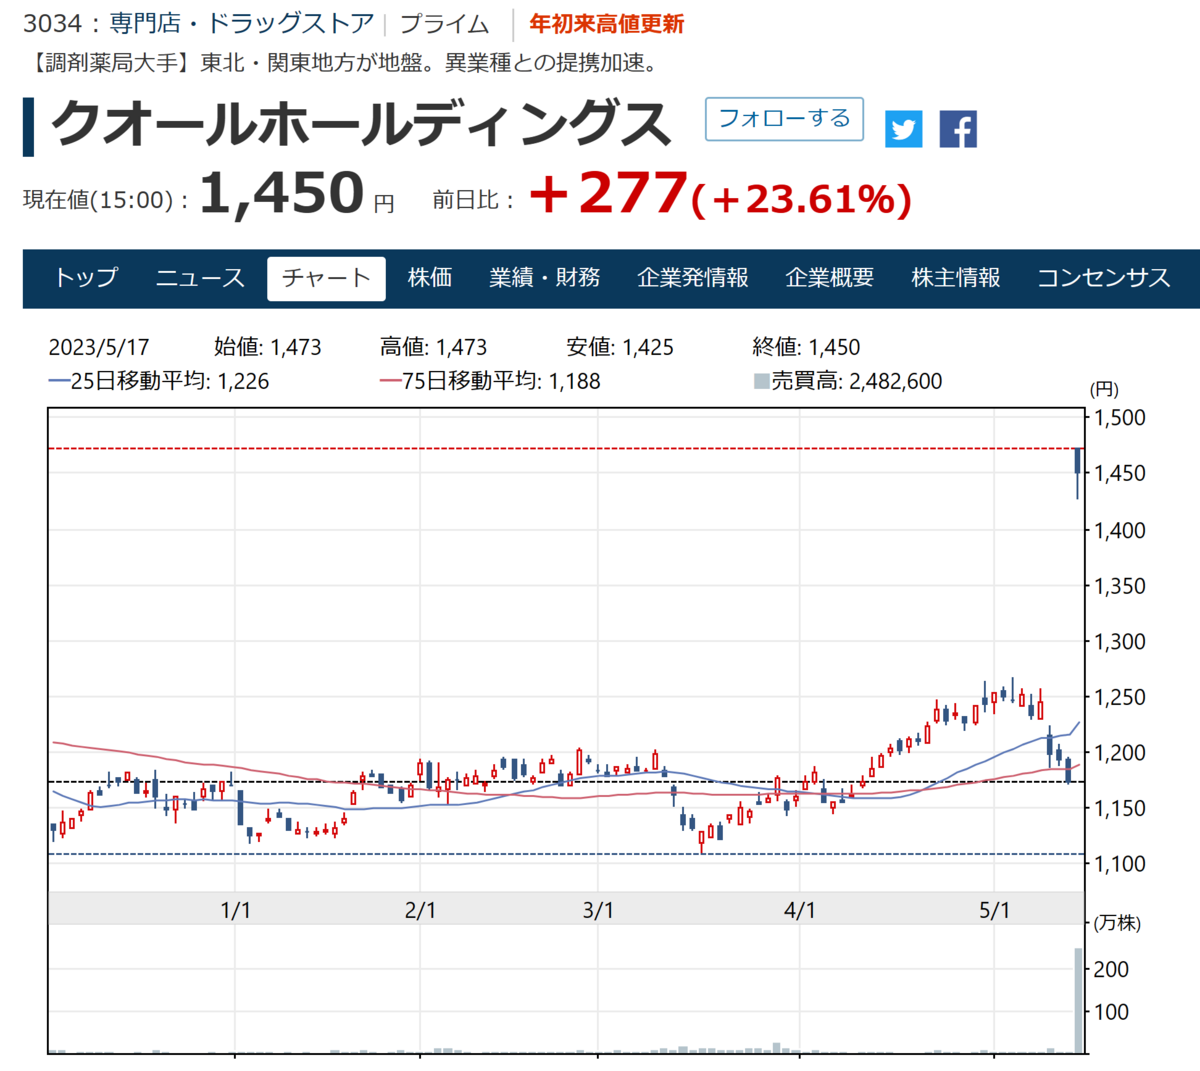Click the tall volume bar on 5/17
Viewport: 1200px width, 1071px height.
click(x=1079, y=1000)
